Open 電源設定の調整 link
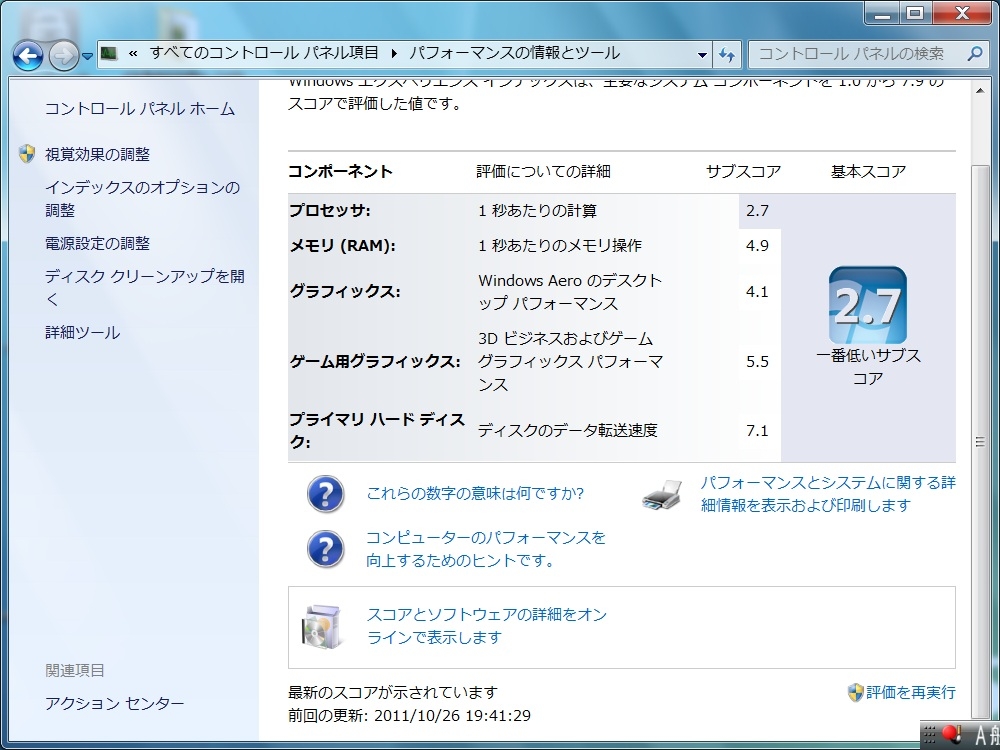The image size is (1000, 750). tap(98, 244)
